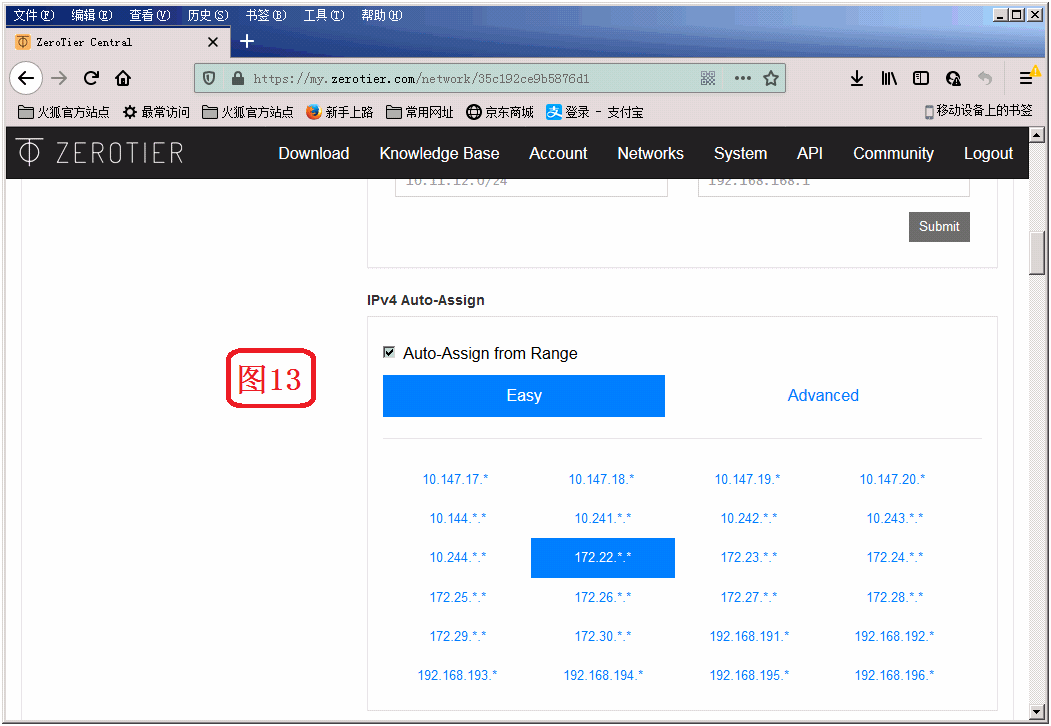The width and height of the screenshot is (1051, 726).
Task: Open the 新手上路 Firefox bookmark
Action: tap(339, 112)
